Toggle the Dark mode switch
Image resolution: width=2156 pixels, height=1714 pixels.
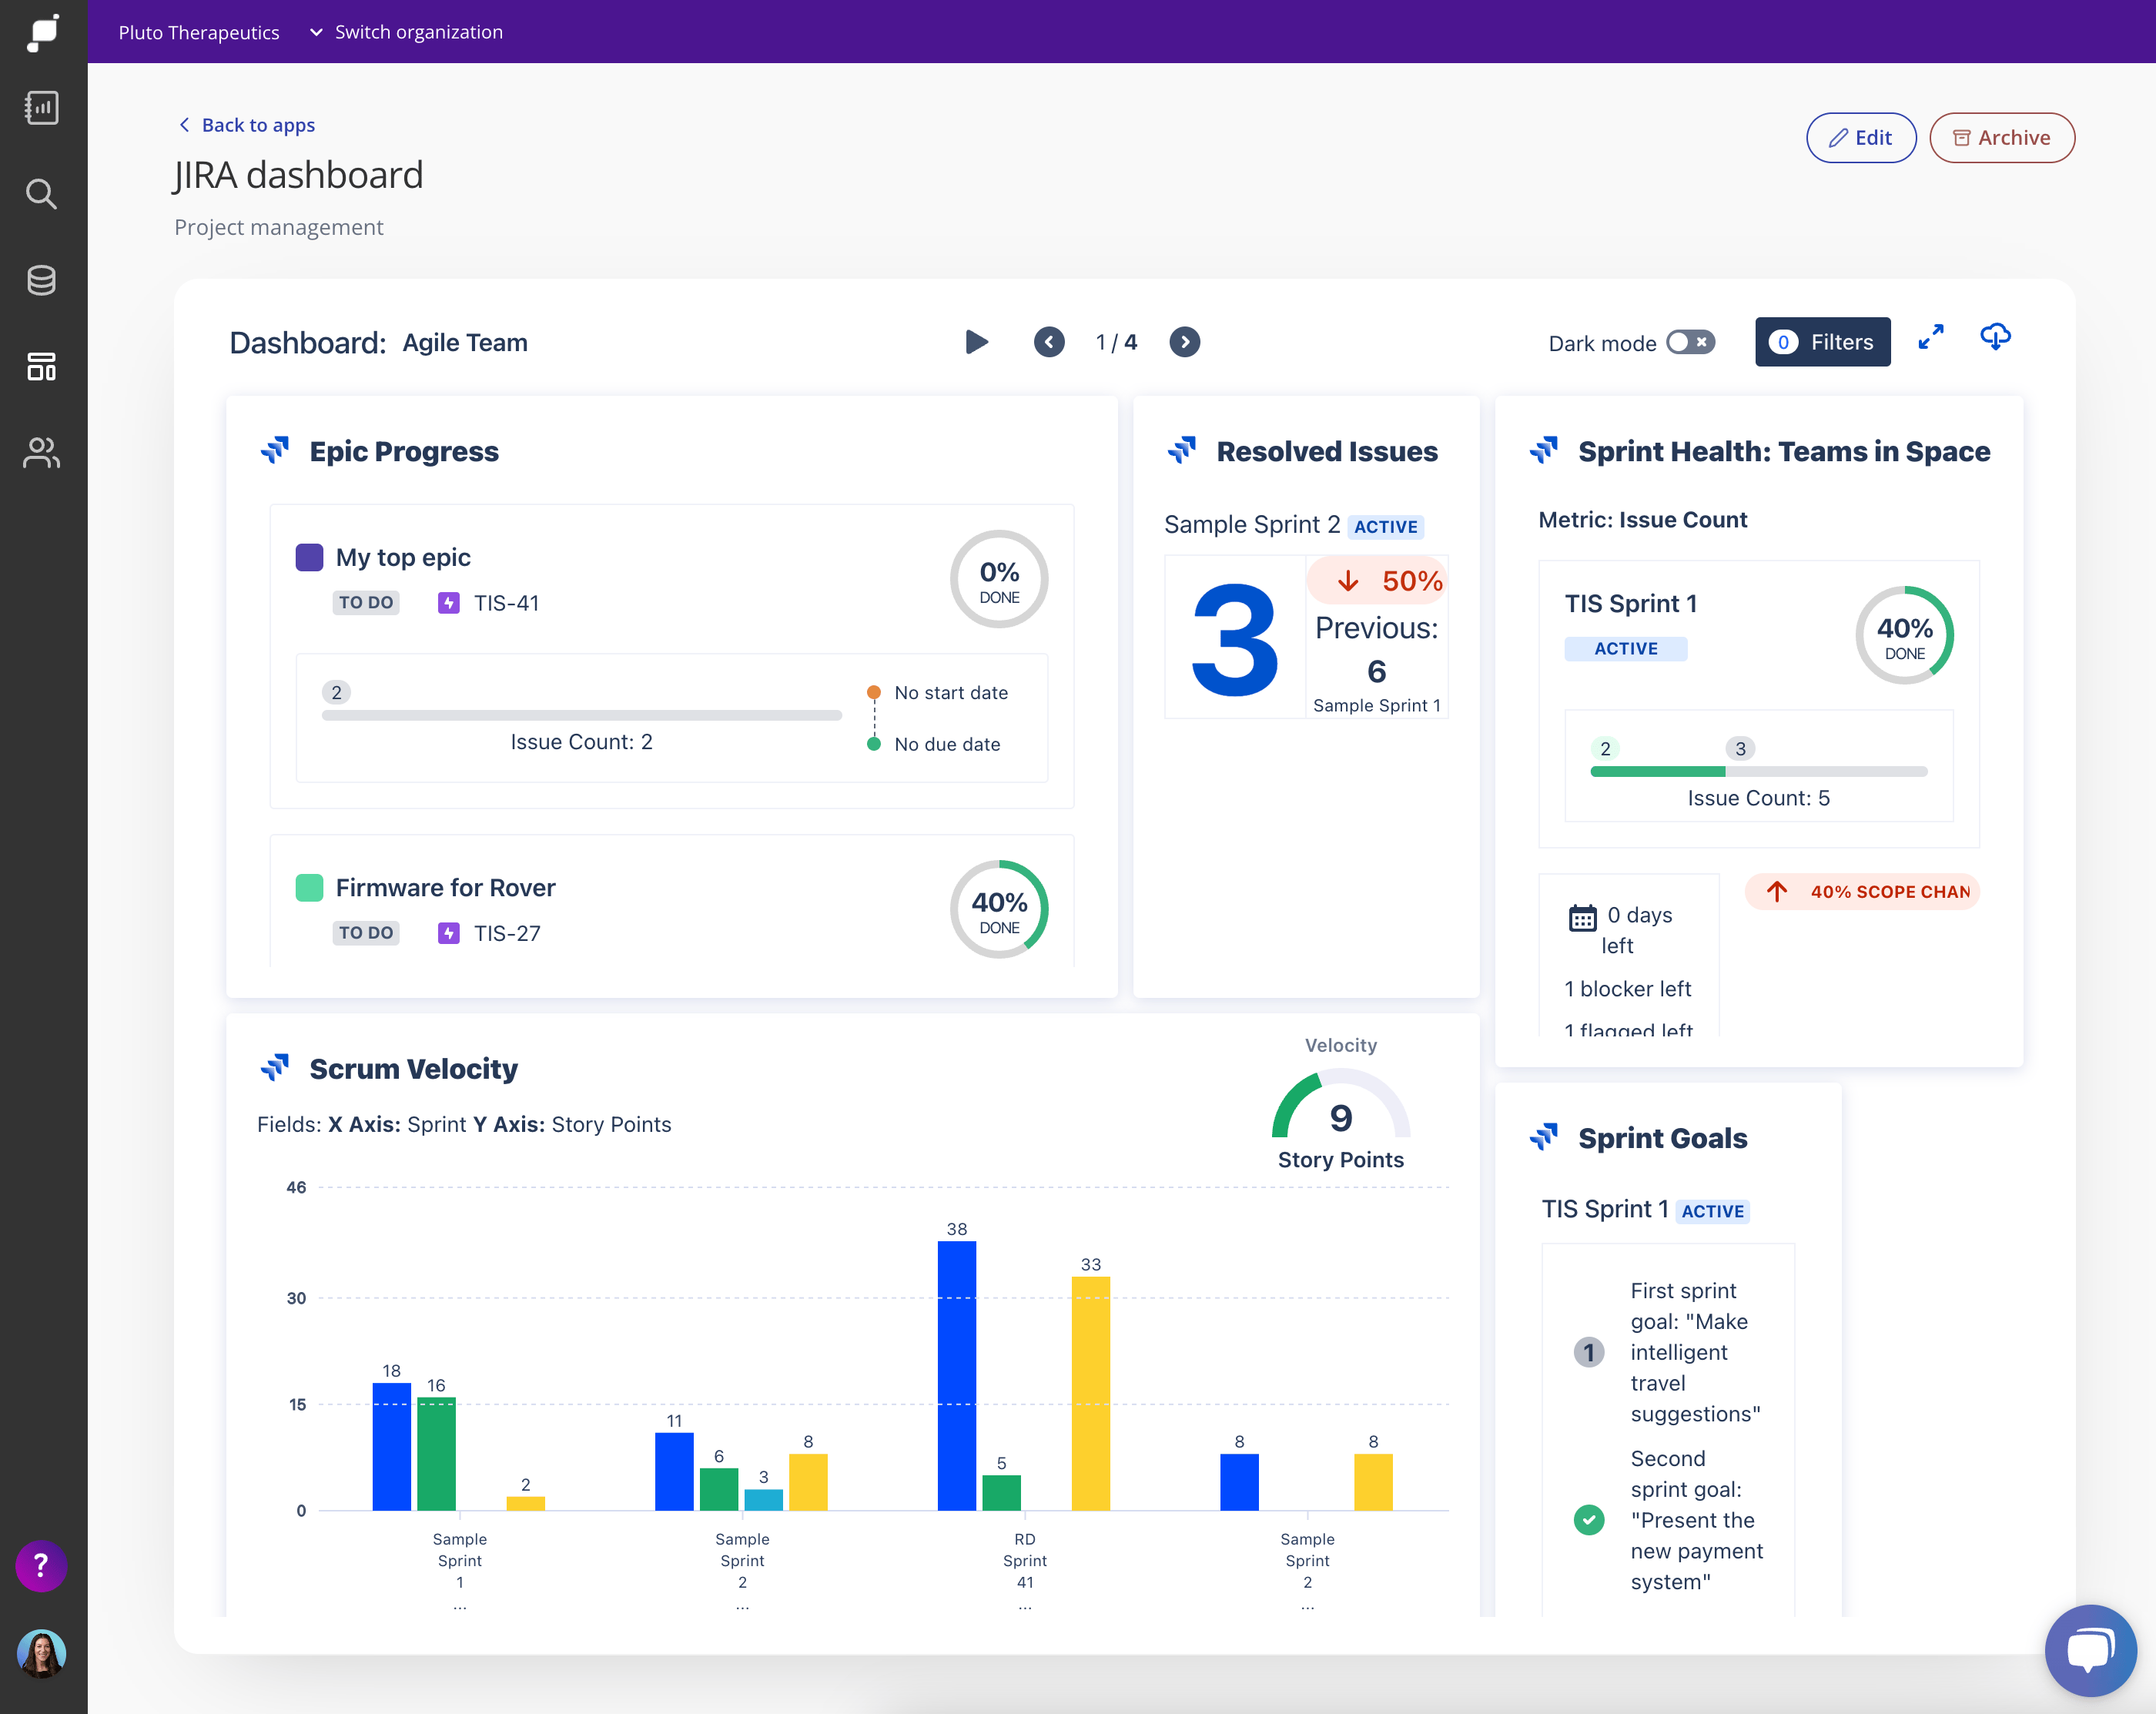(x=1690, y=343)
